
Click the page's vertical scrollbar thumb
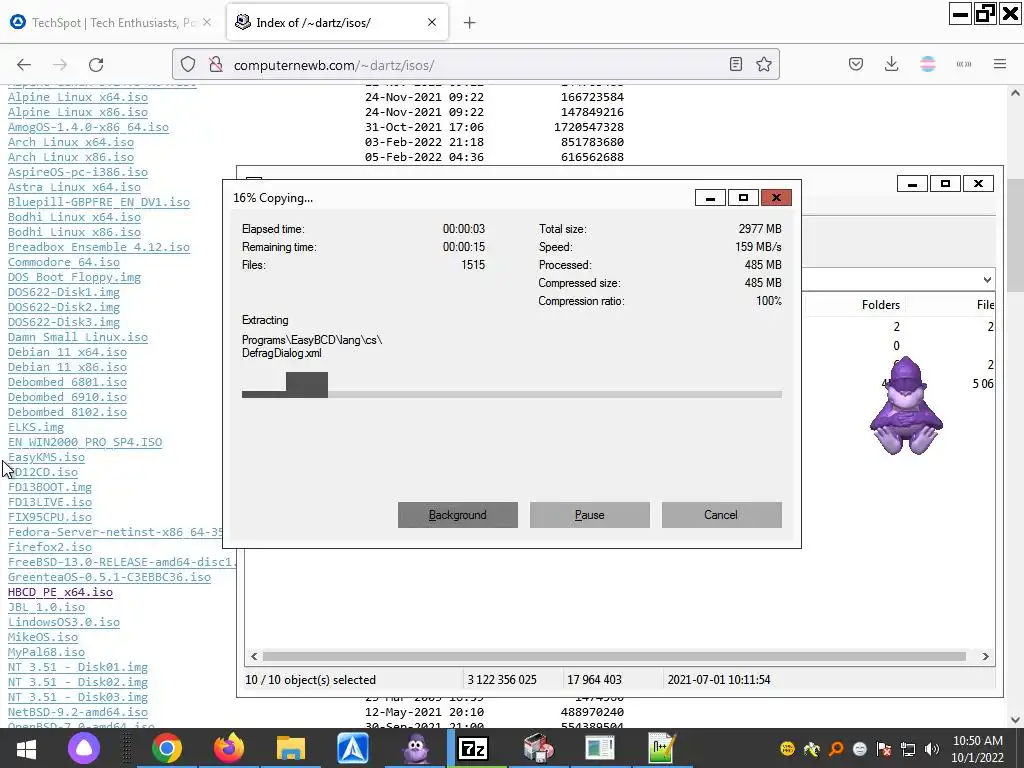1015,235
